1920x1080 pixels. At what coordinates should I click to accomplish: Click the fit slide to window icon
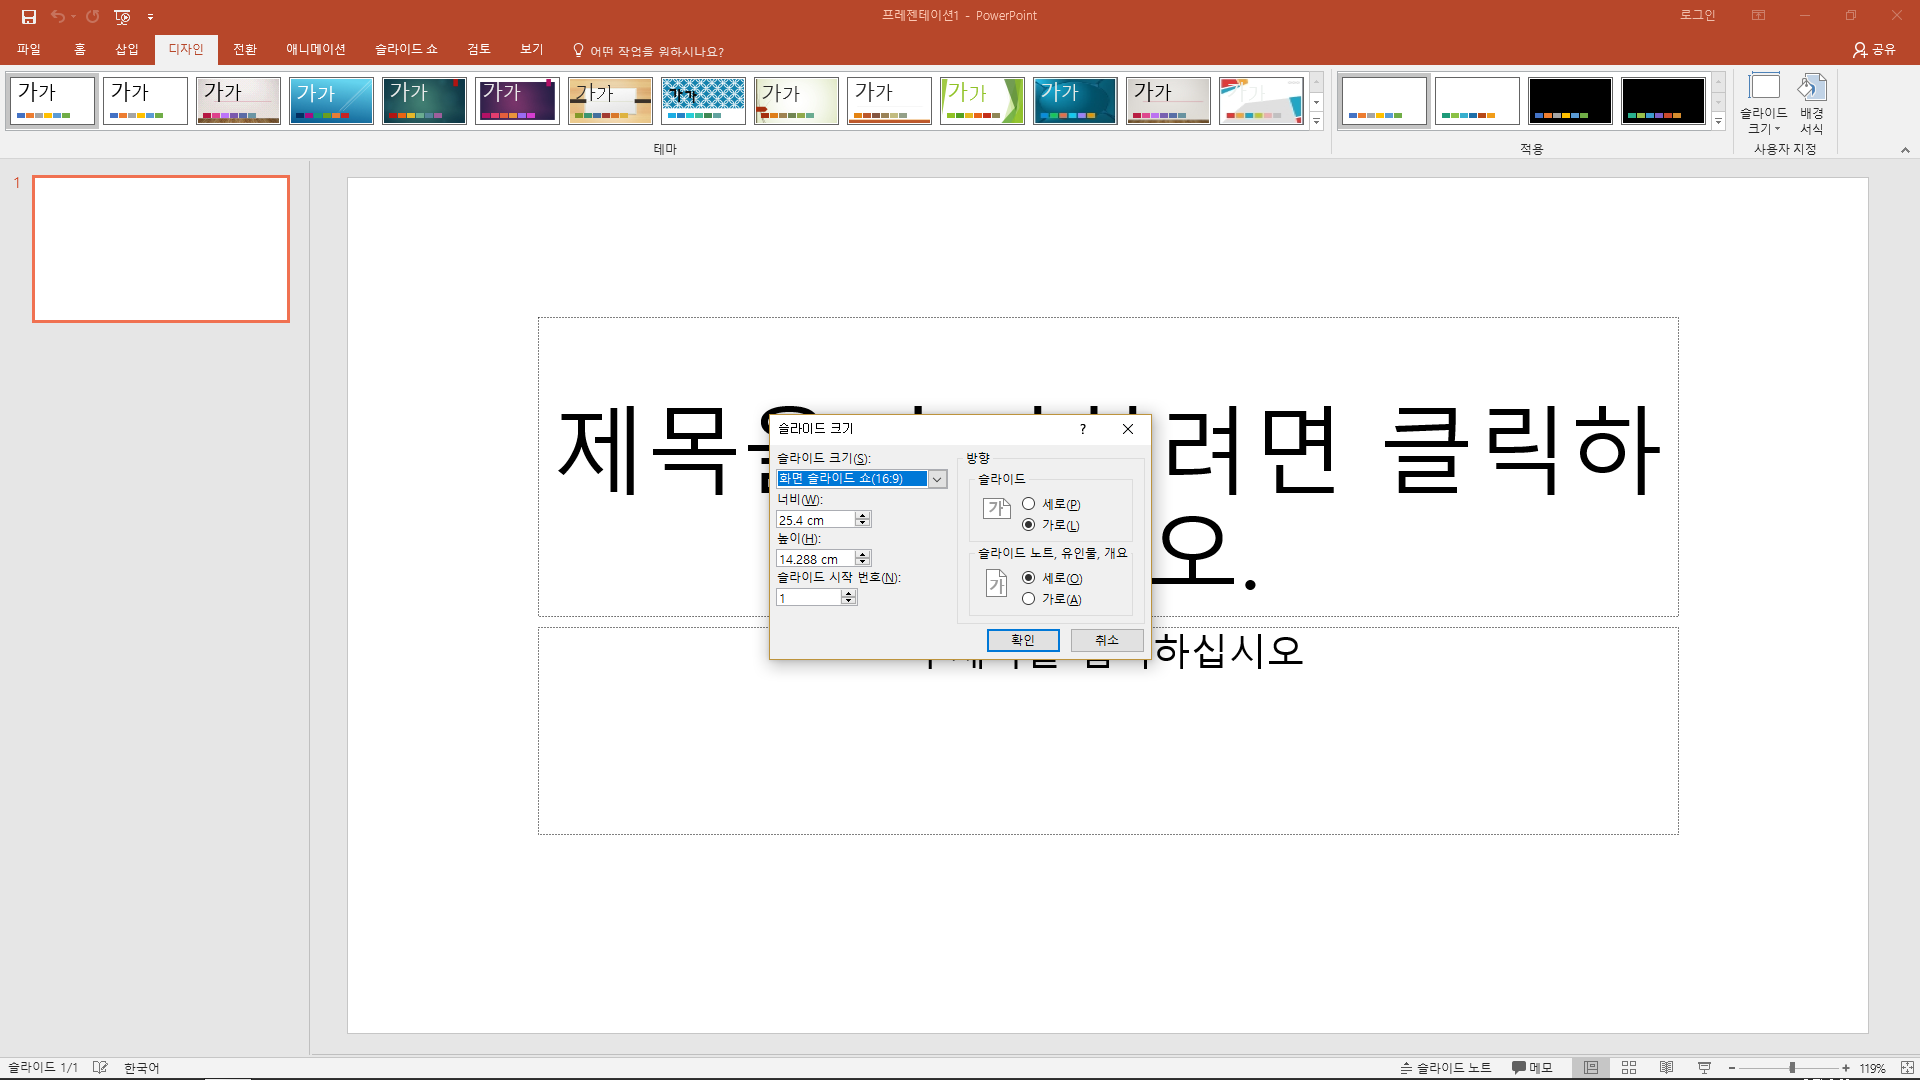1907,1068
